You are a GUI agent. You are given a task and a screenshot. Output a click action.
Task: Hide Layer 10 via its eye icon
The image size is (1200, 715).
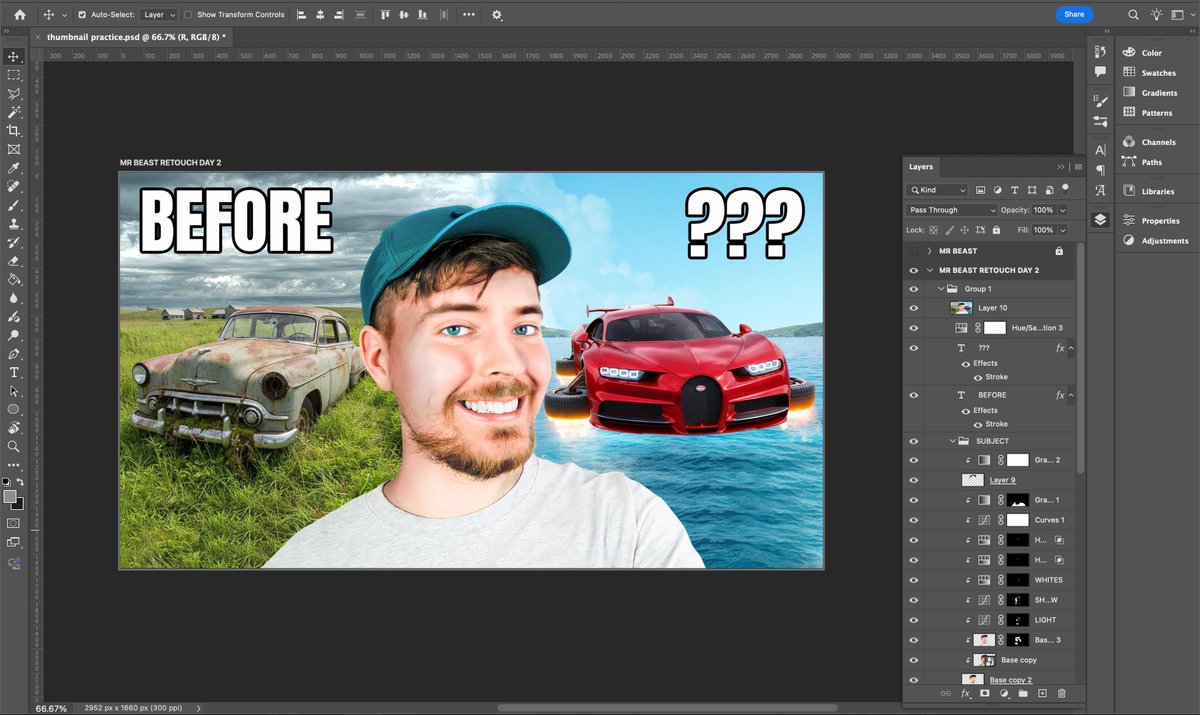(913, 308)
